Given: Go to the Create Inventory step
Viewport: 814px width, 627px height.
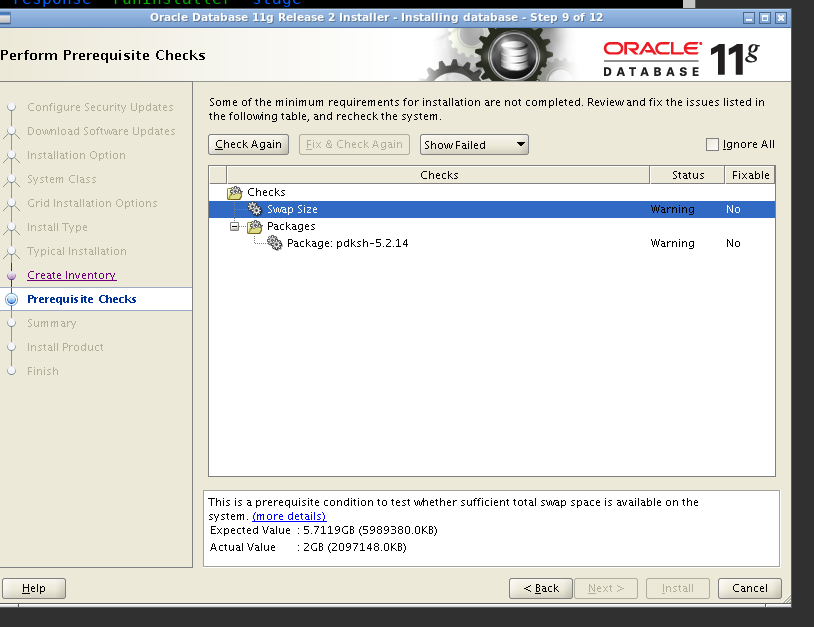Looking at the screenshot, I should (x=72, y=275).
